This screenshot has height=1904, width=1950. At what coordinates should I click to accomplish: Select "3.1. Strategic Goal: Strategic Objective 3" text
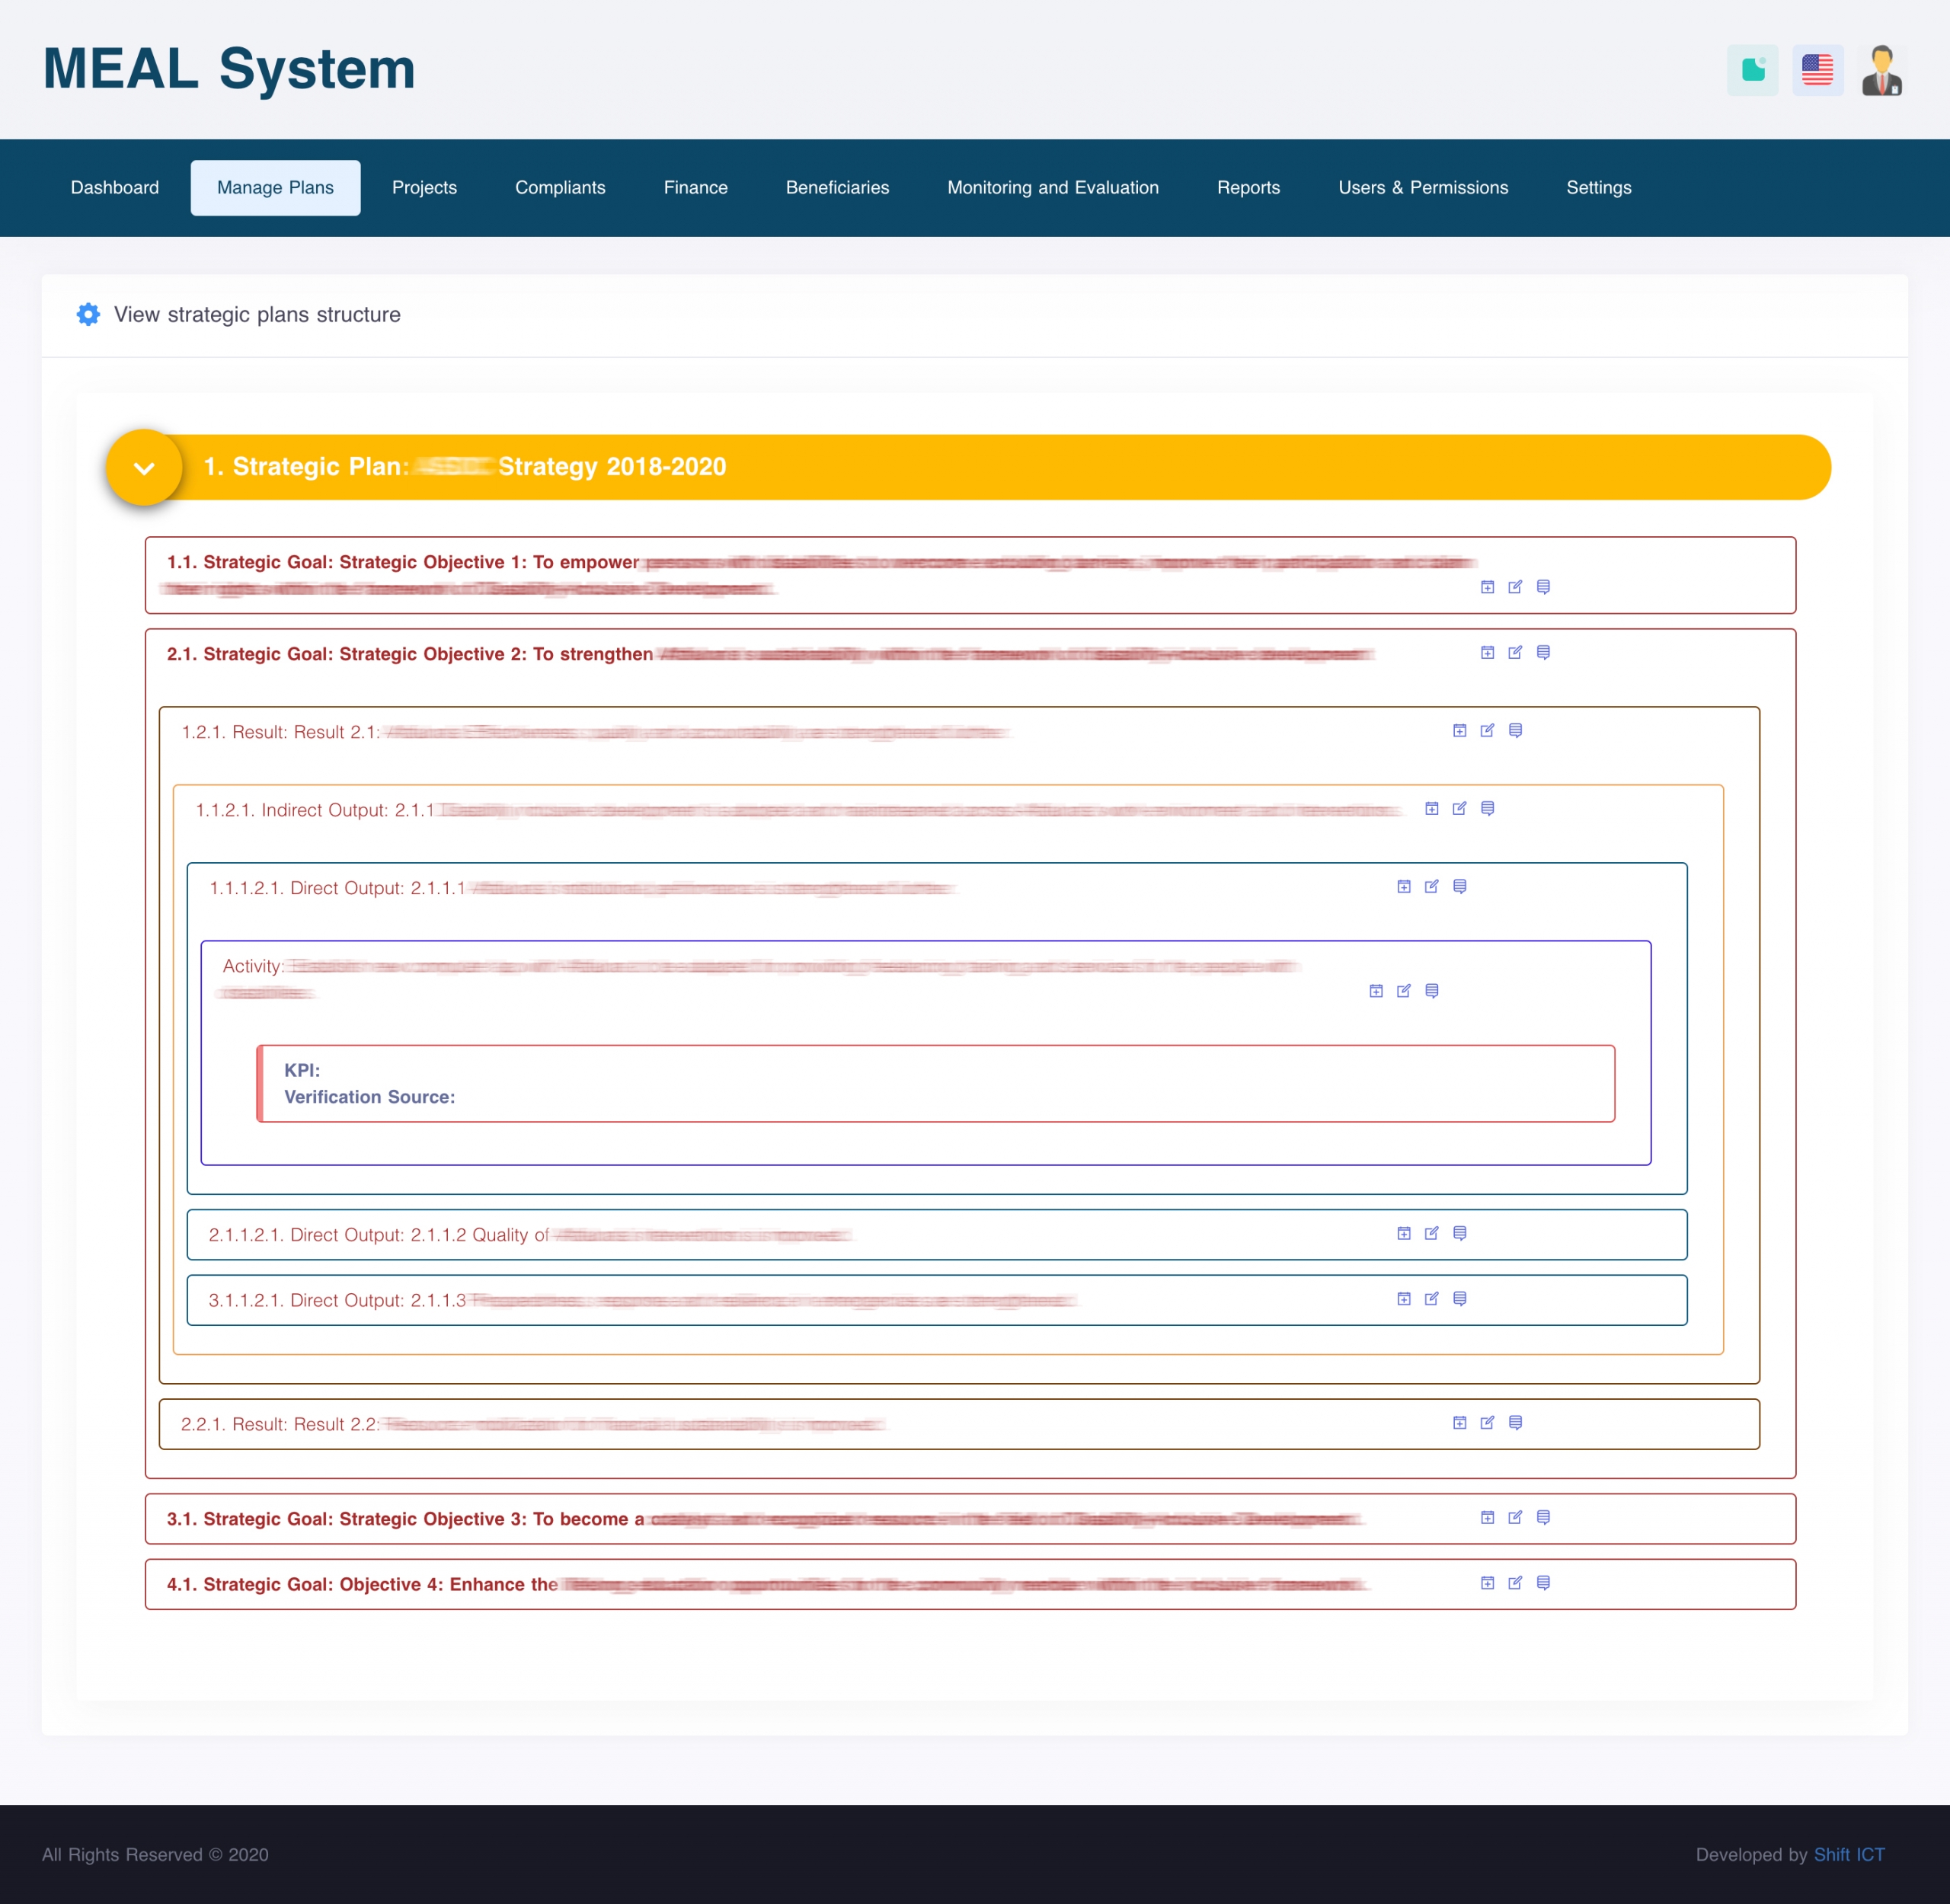click(346, 1519)
